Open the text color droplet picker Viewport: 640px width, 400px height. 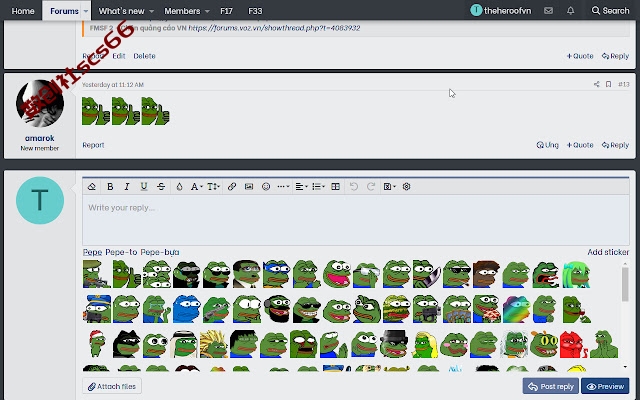(x=179, y=187)
